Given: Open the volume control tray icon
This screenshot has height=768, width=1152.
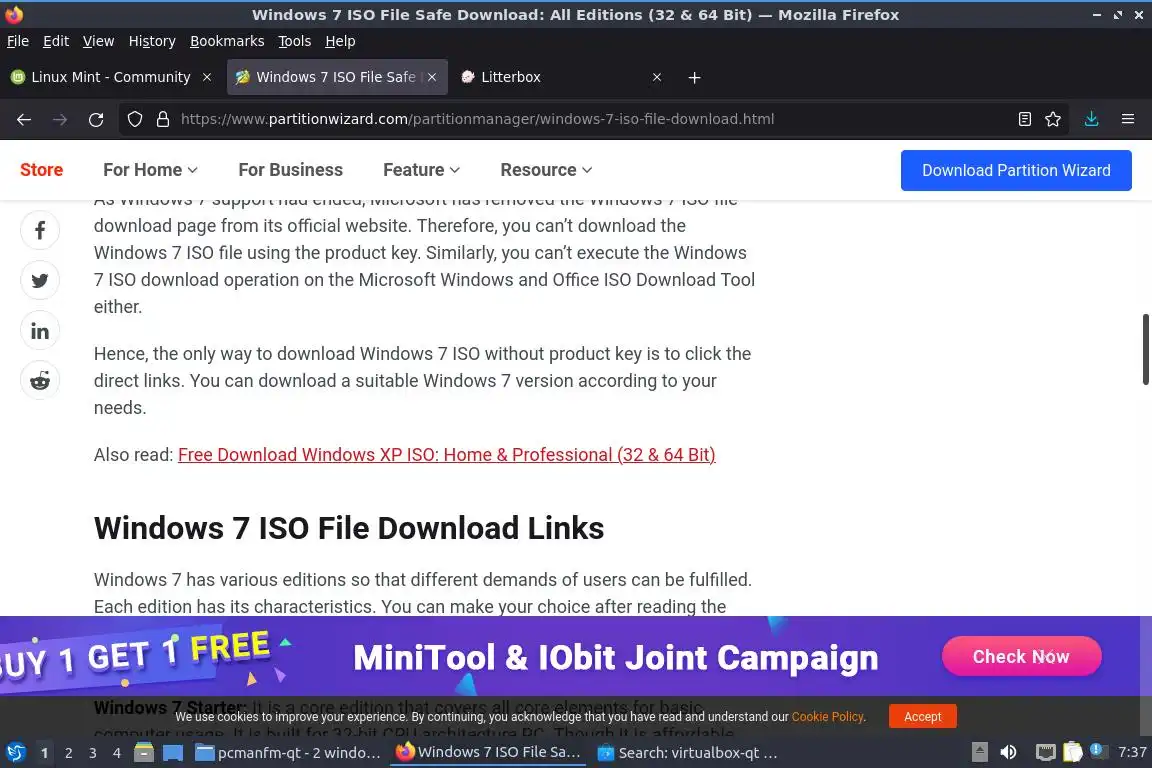Looking at the screenshot, I should pyautogui.click(x=1009, y=752).
